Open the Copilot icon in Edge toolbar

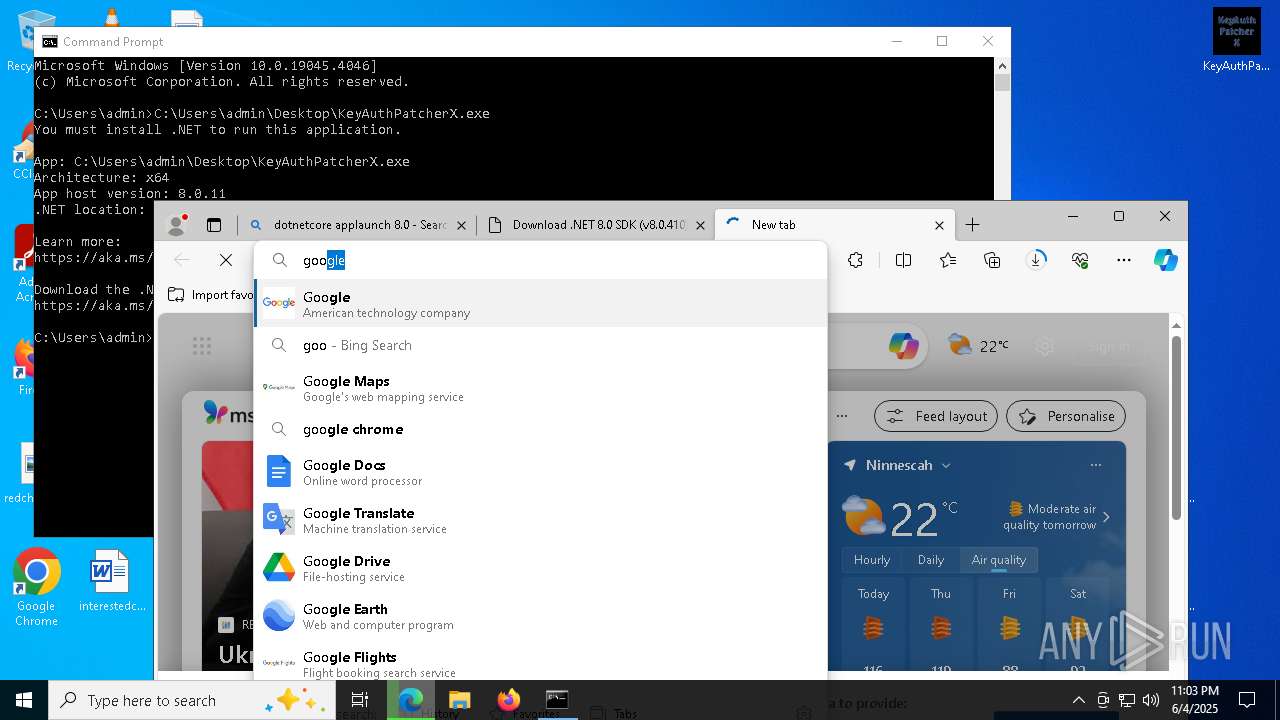[x=1166, y=260]
